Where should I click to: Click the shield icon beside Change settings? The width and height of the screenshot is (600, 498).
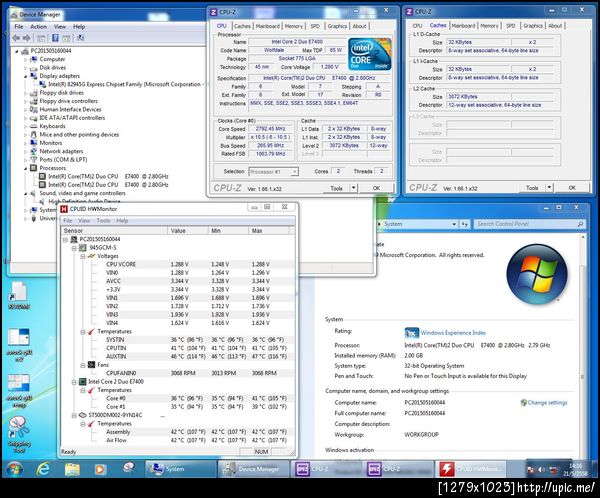click(523, 402)
